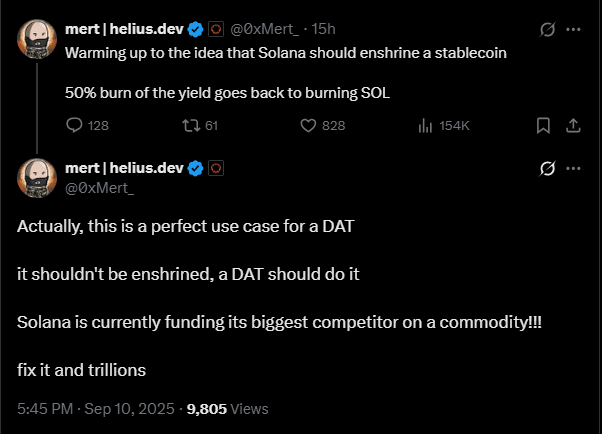The width and height of the screenshot is (602, 434).
Task: Open view analytics showing 154K
Action: pos(426,125)
